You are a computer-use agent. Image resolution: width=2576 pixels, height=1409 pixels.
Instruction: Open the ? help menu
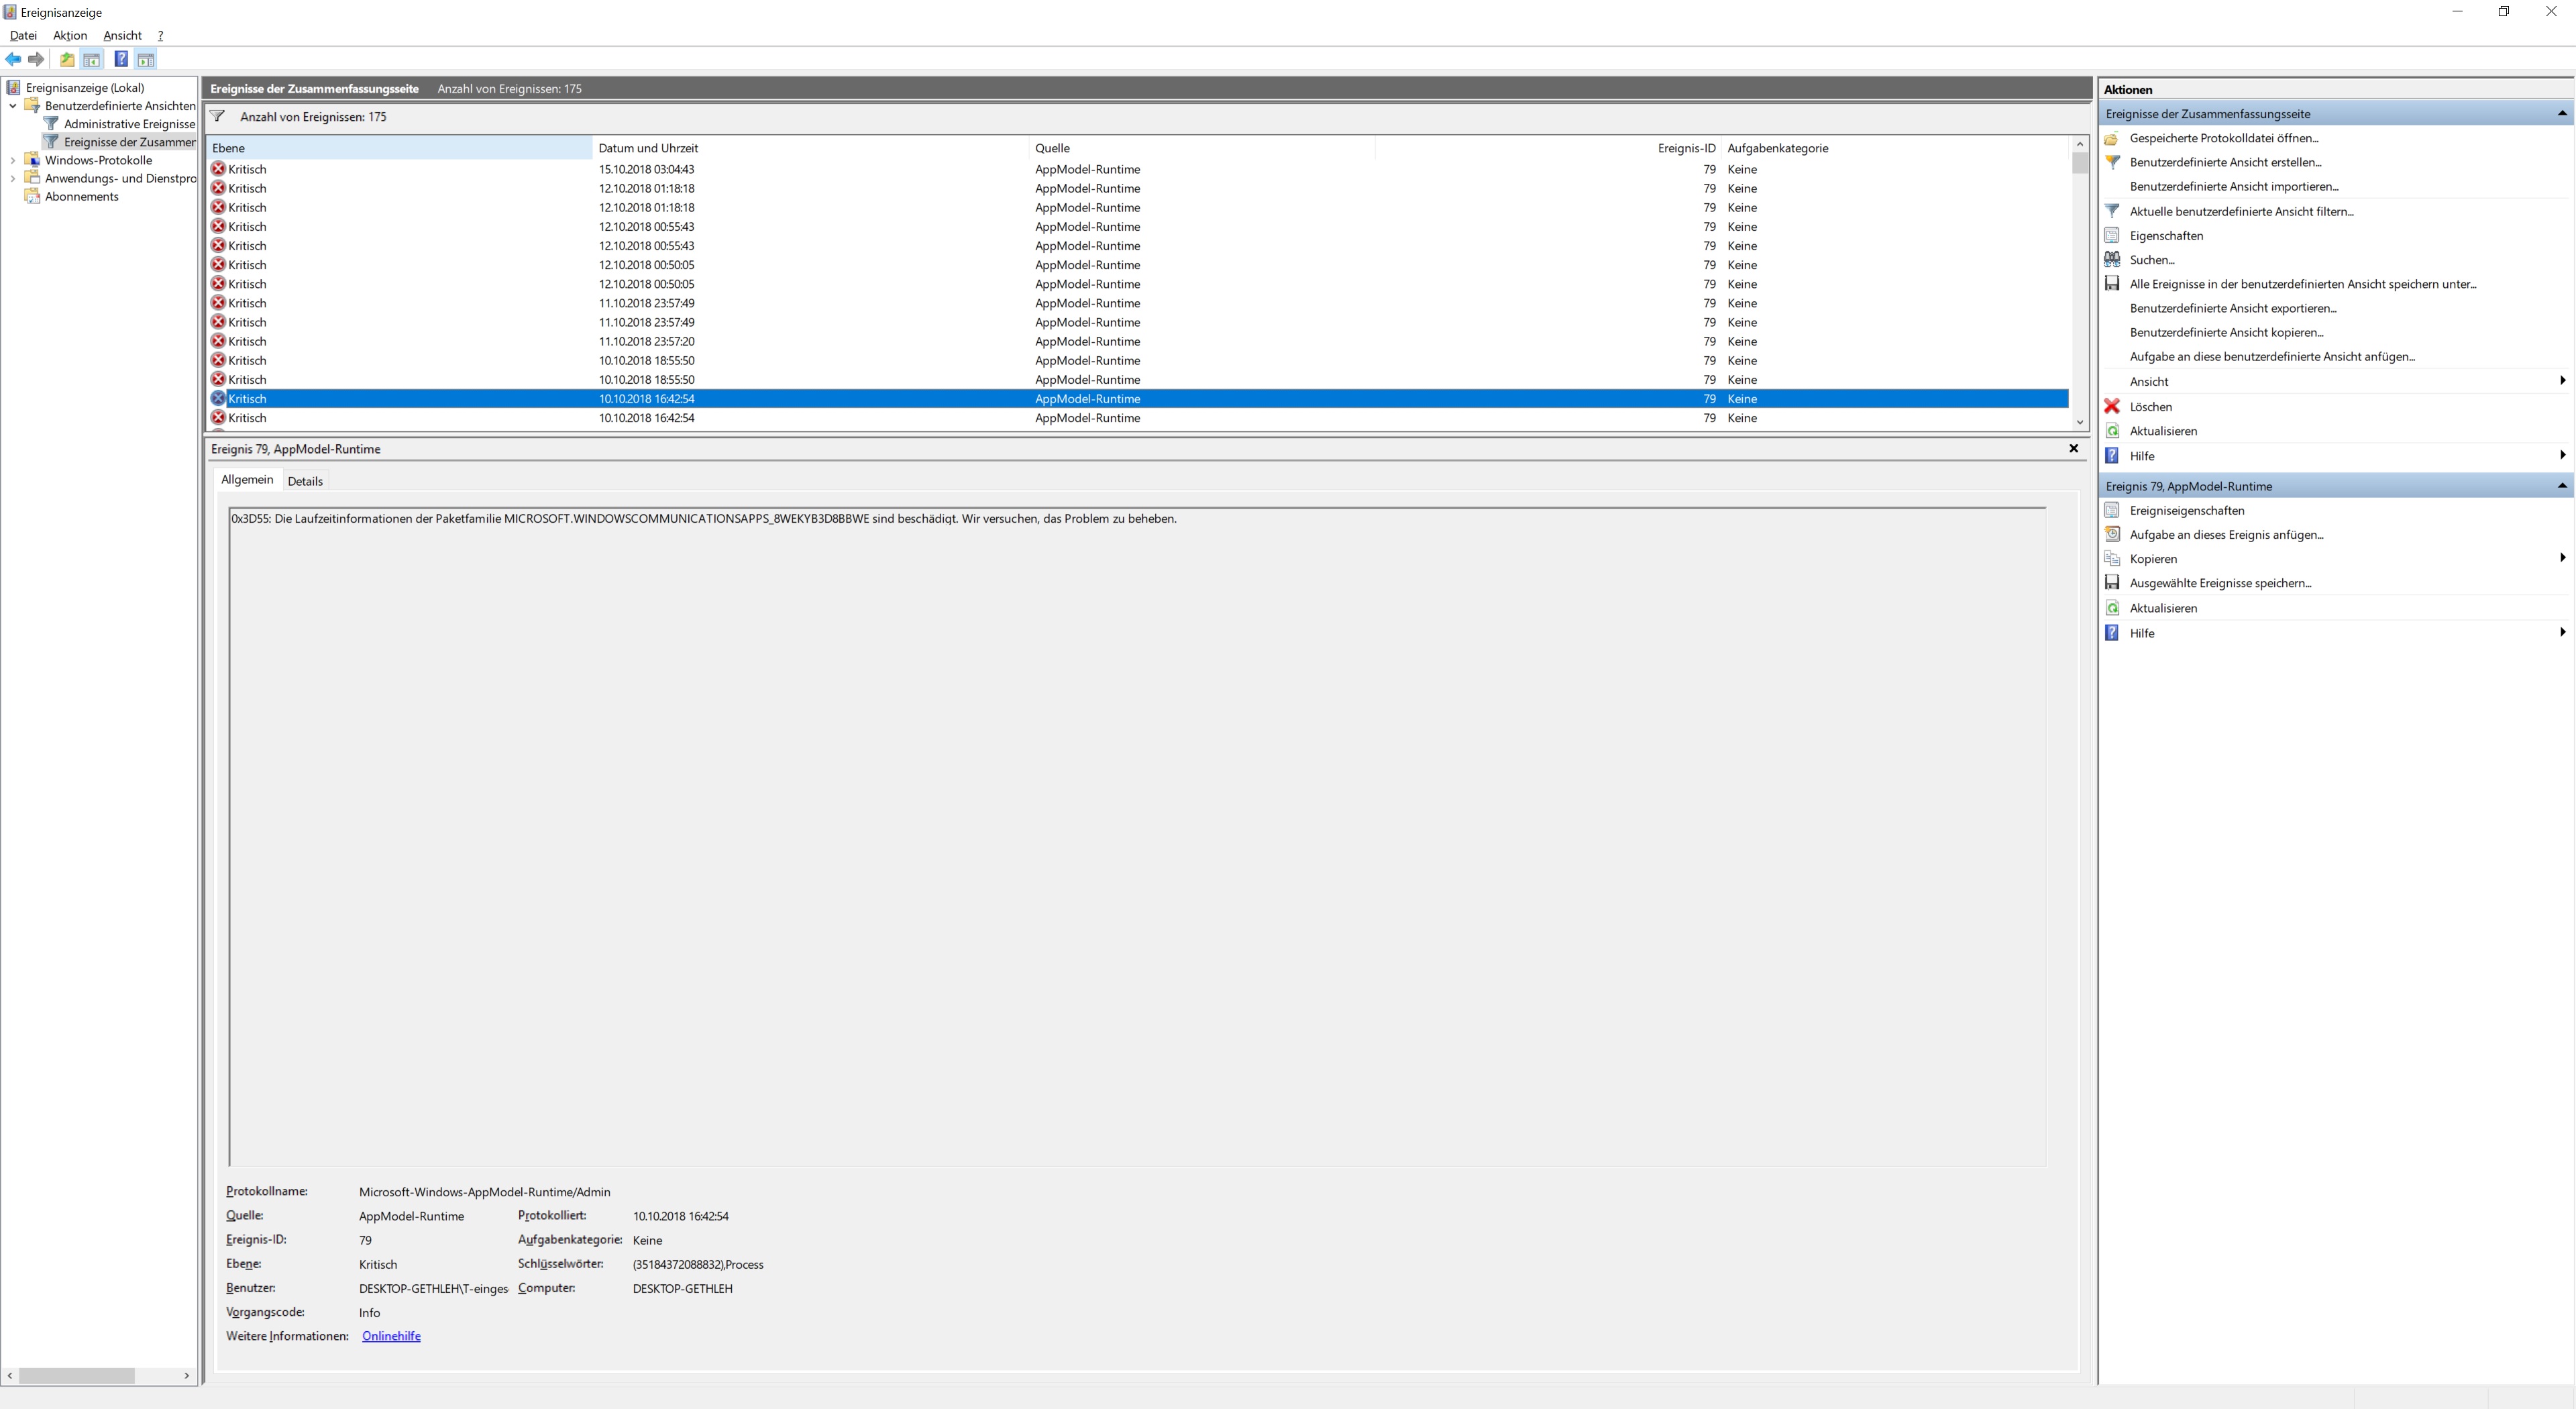[x=160, y=35]
